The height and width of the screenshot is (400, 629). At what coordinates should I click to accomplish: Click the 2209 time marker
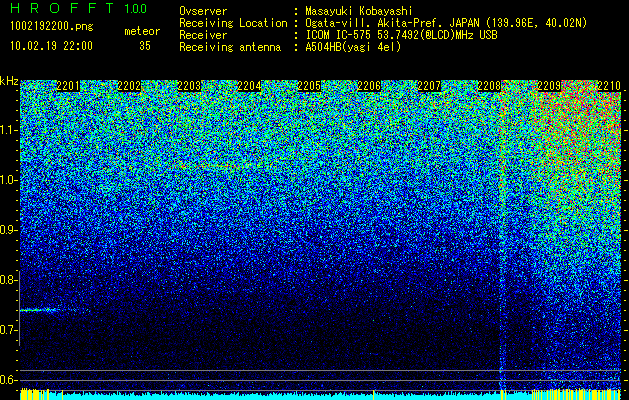[549, 86]
